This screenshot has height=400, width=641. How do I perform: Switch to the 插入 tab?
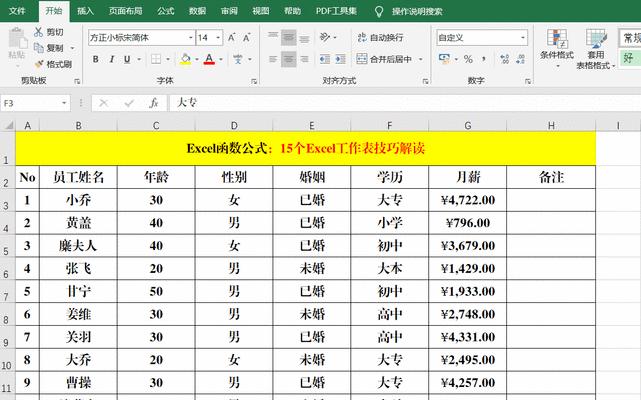[x=85, y=11]
